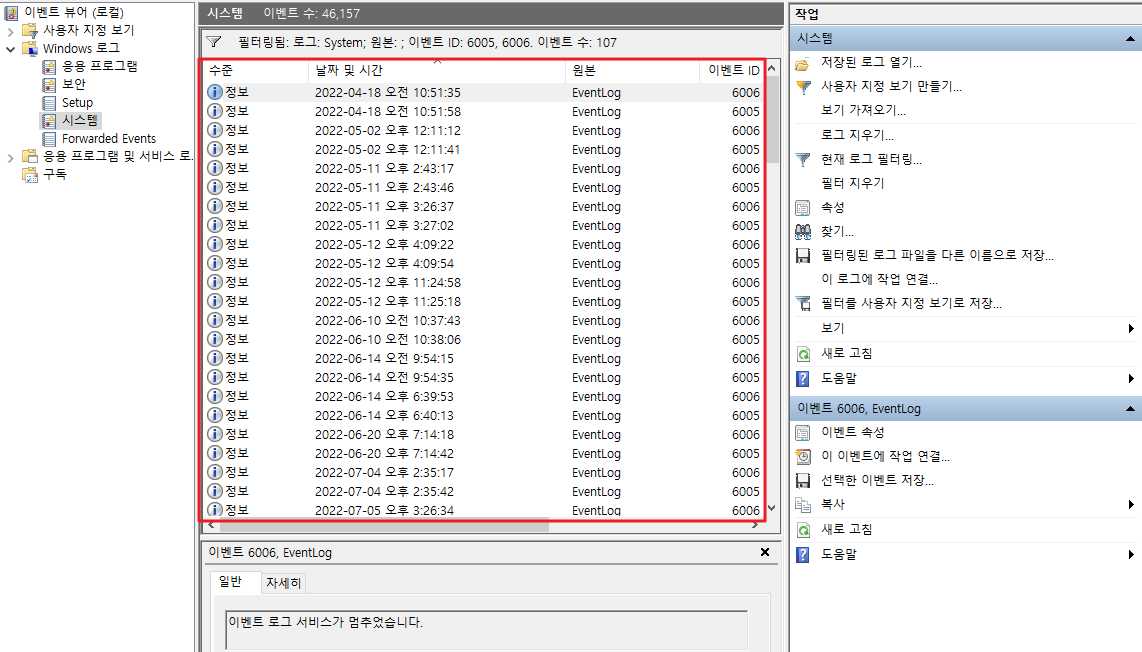Click the 복사 icon in the actions pane
Viewport: 1142px width, 652px height.
pos(803,505)
